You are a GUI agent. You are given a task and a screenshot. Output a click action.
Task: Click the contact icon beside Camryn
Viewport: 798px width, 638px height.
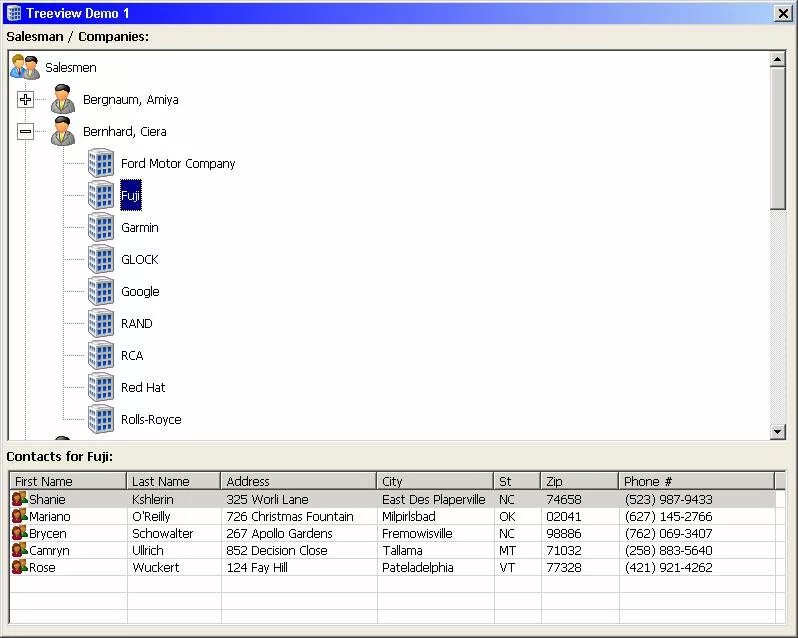coord(19,550)
